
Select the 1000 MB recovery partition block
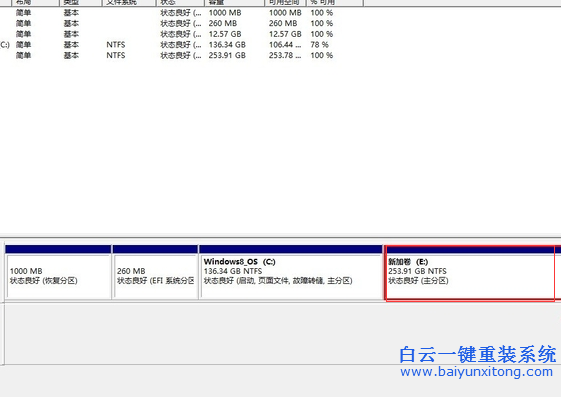click(59, 273)
